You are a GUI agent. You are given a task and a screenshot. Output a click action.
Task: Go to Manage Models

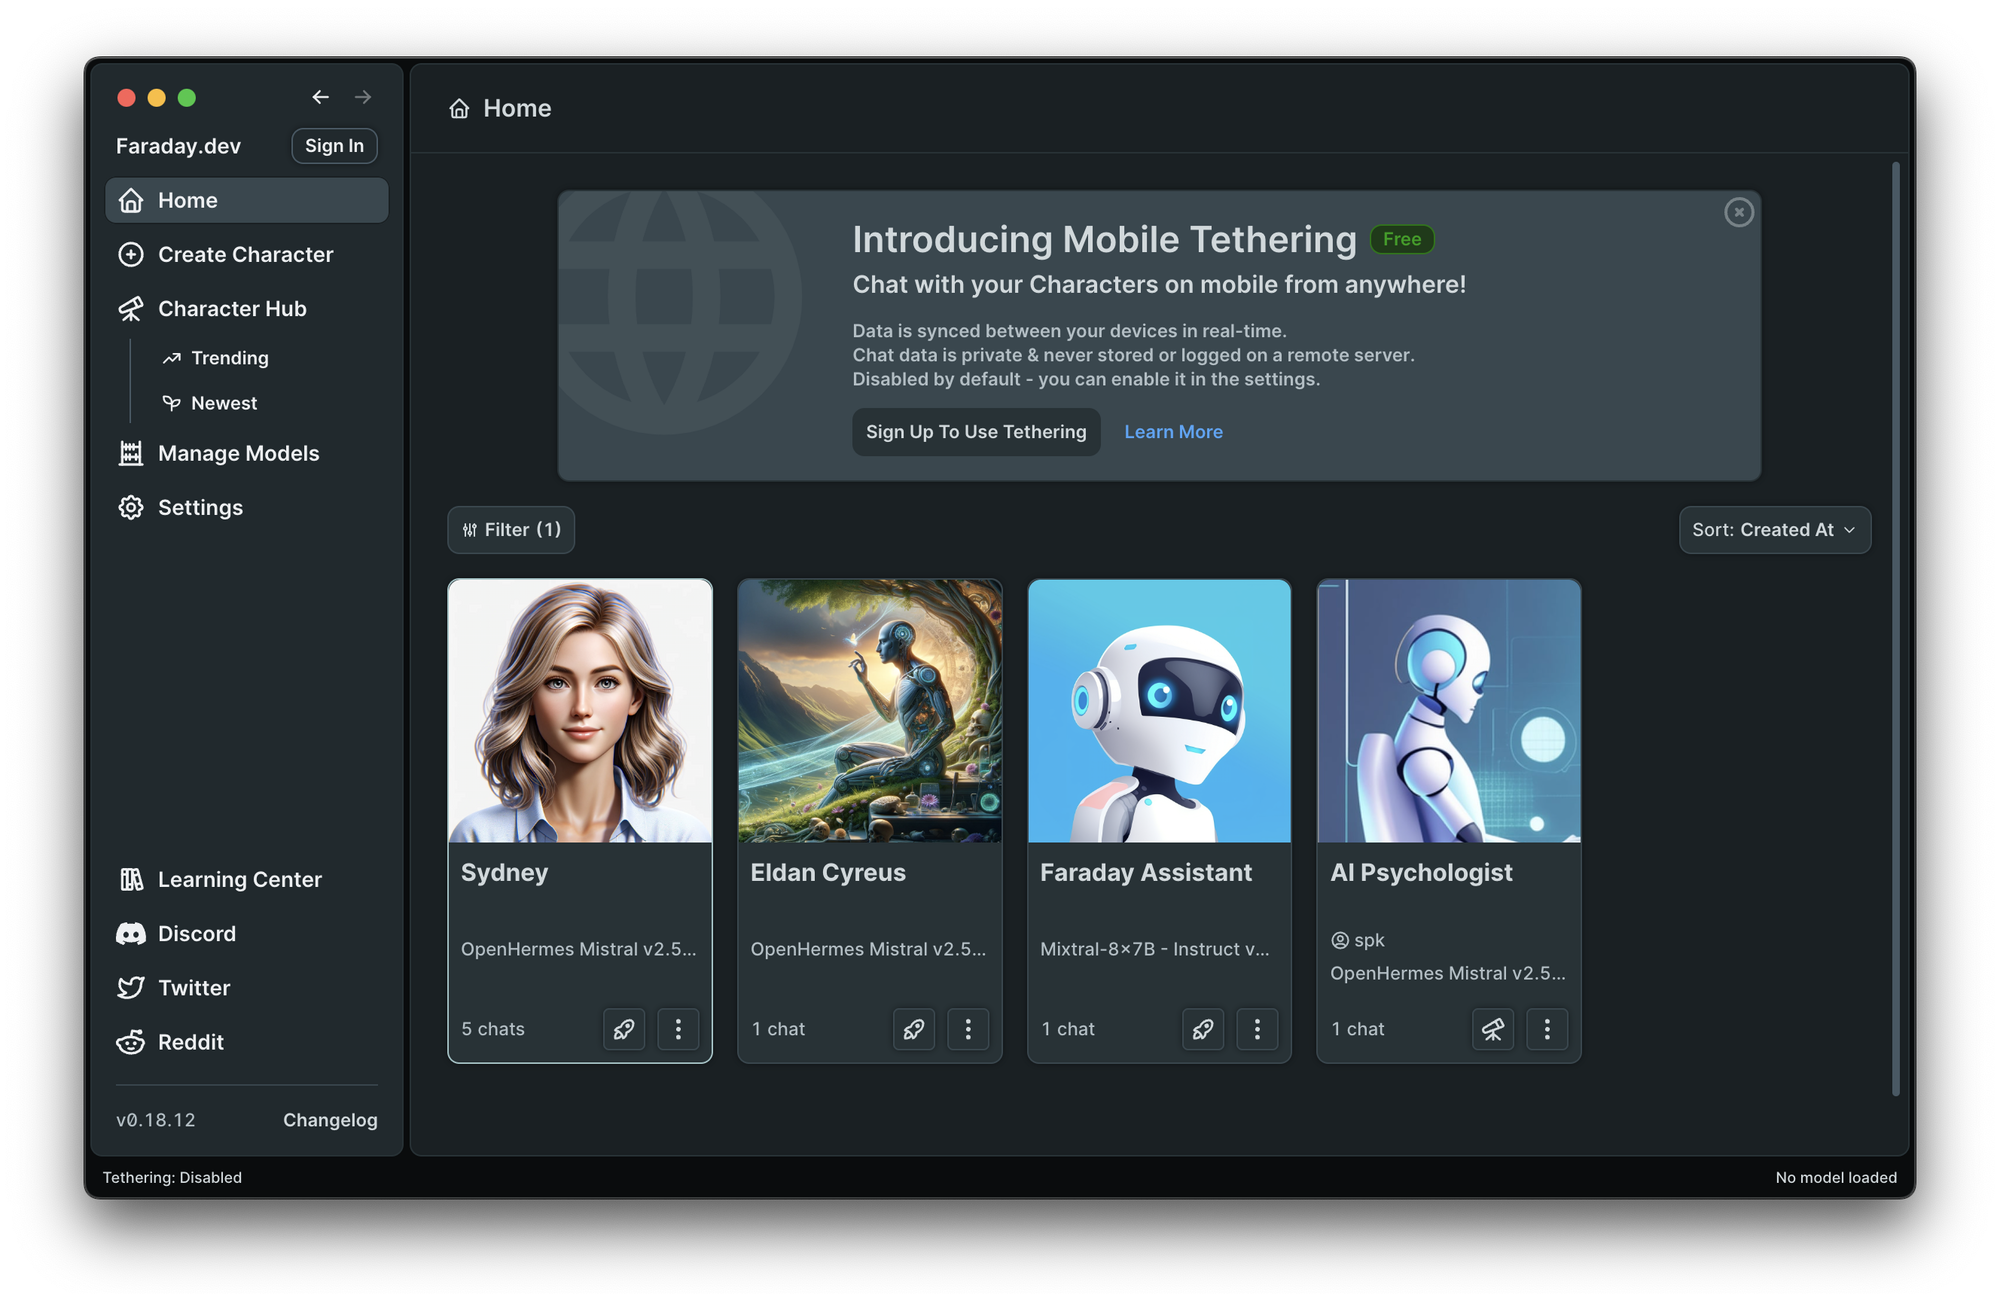238,453
